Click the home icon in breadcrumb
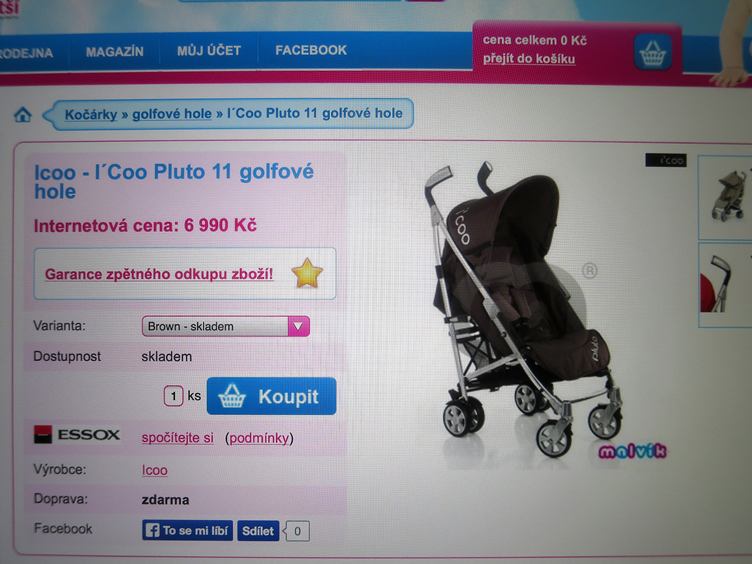The height and width of the screenshot is (564, 752). click(23, 115)
